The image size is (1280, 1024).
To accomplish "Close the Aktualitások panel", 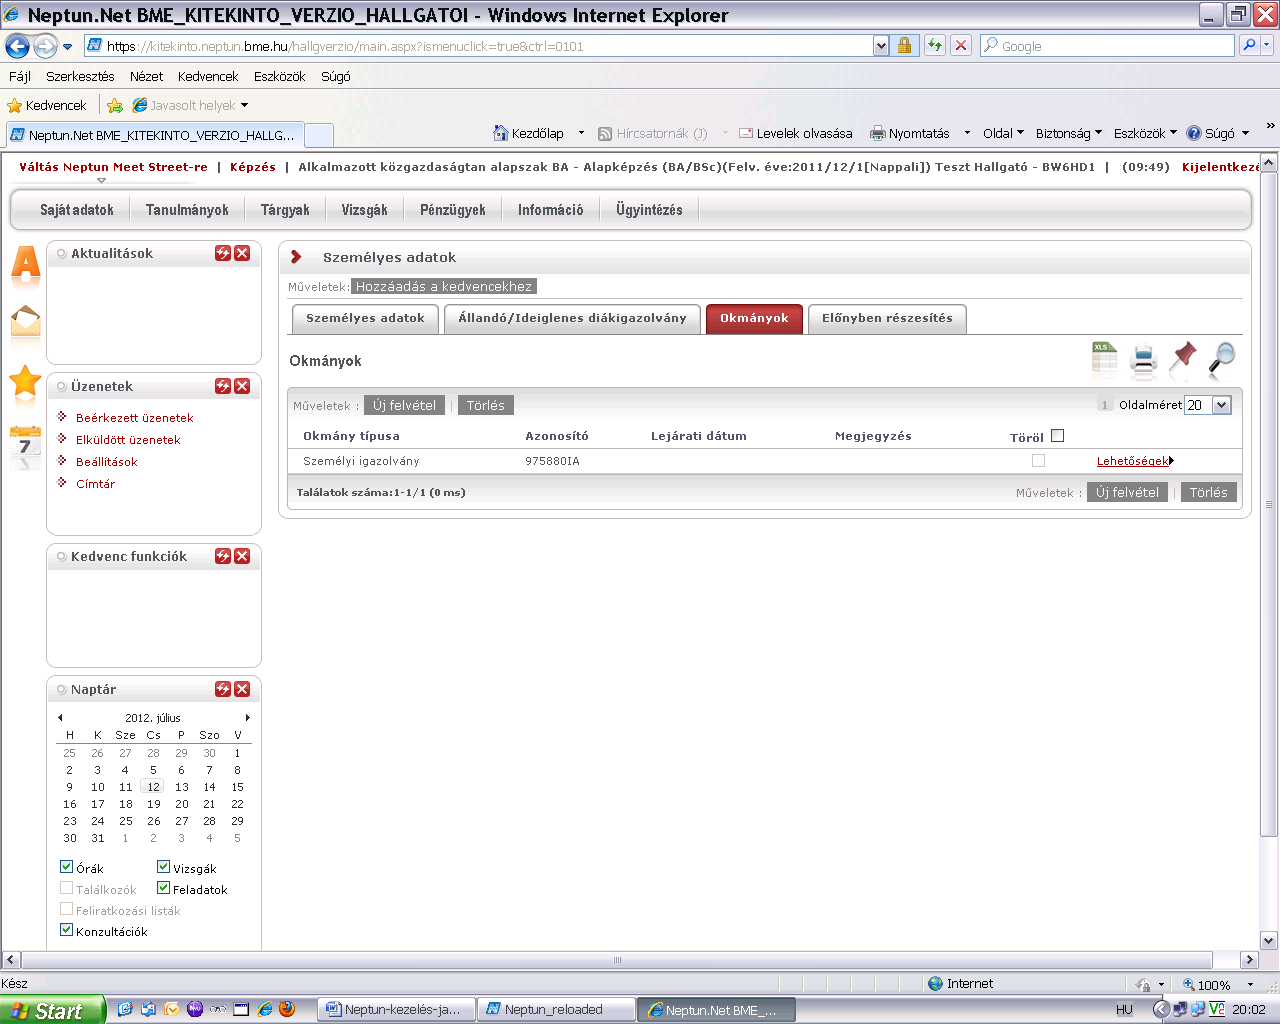I will tap(242, 253).
